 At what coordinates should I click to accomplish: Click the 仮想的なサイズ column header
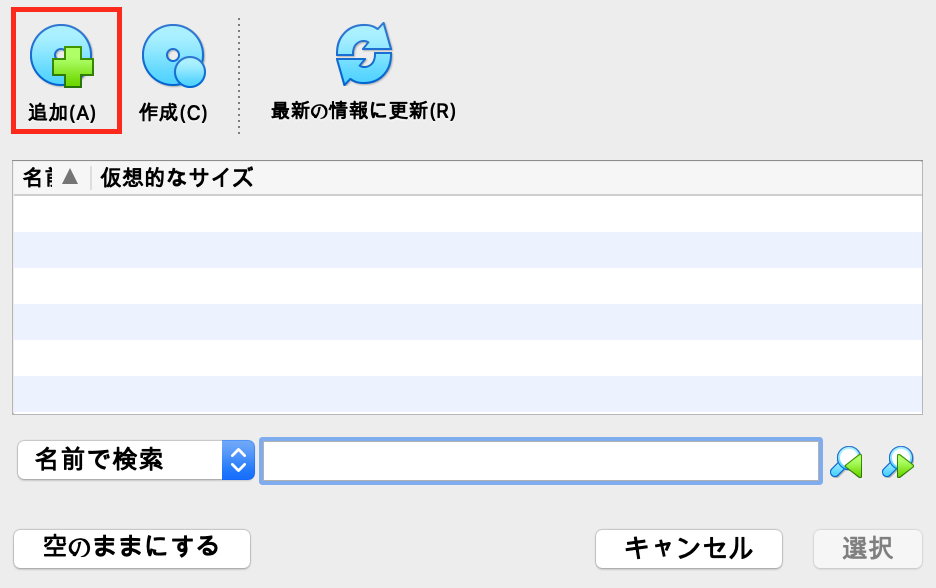tap(176, 178)
